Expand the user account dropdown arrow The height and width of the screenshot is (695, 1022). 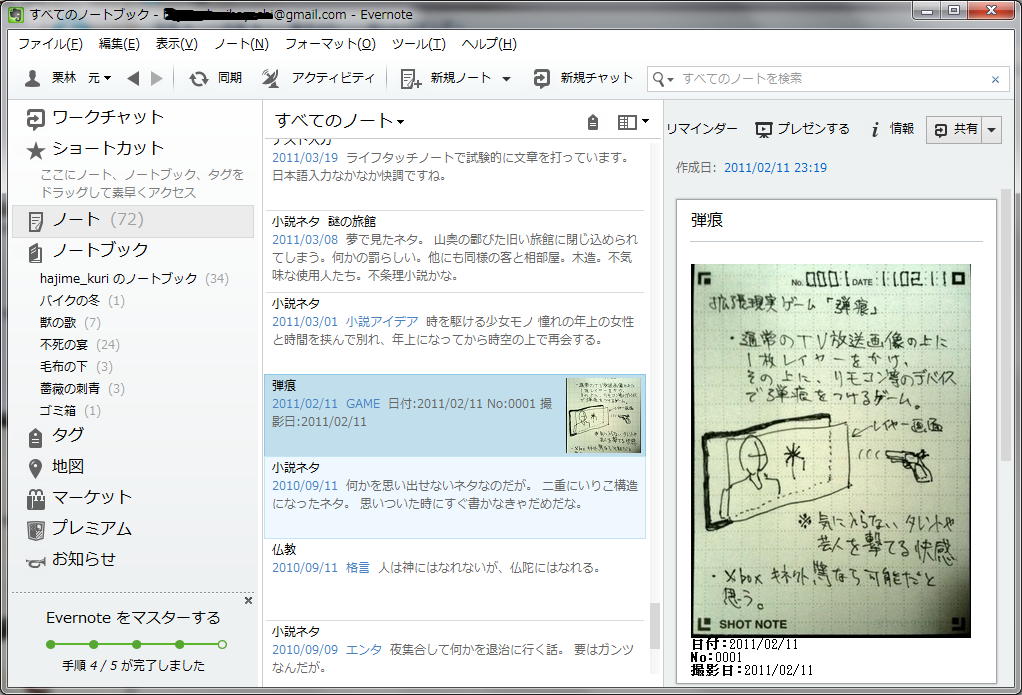[x=108, y=78]
